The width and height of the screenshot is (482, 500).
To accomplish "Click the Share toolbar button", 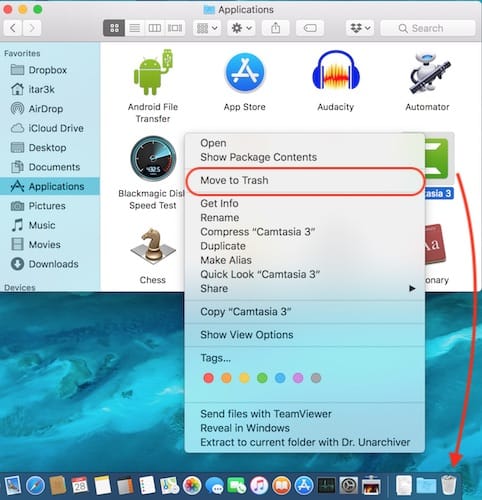I will click(276, 28).
